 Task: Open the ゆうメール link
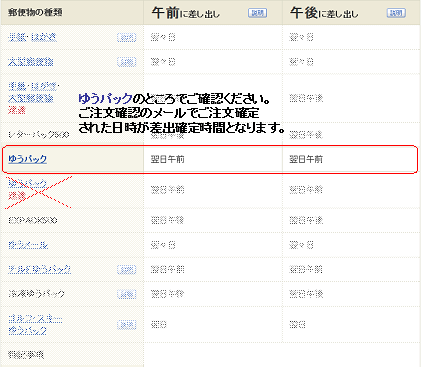pyautogui.click(x=28, y=245)
